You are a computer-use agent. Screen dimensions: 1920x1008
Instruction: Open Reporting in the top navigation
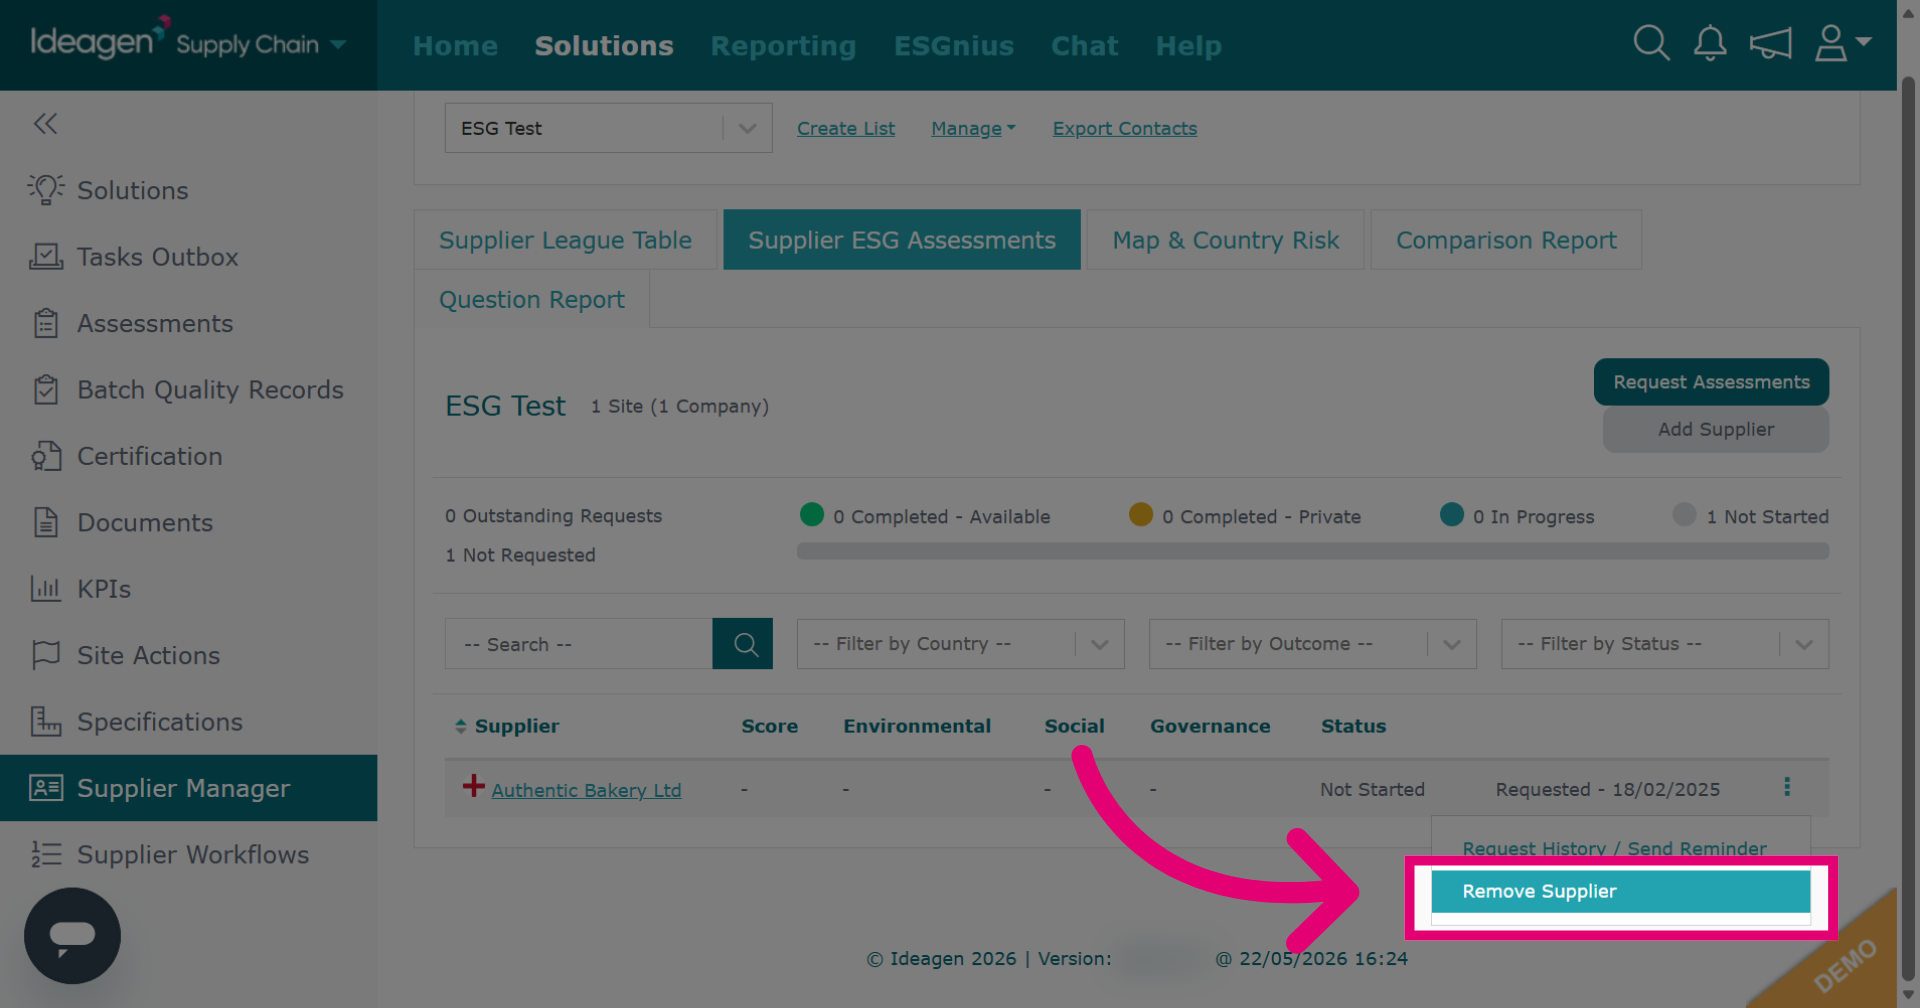[x=783, y=46]
